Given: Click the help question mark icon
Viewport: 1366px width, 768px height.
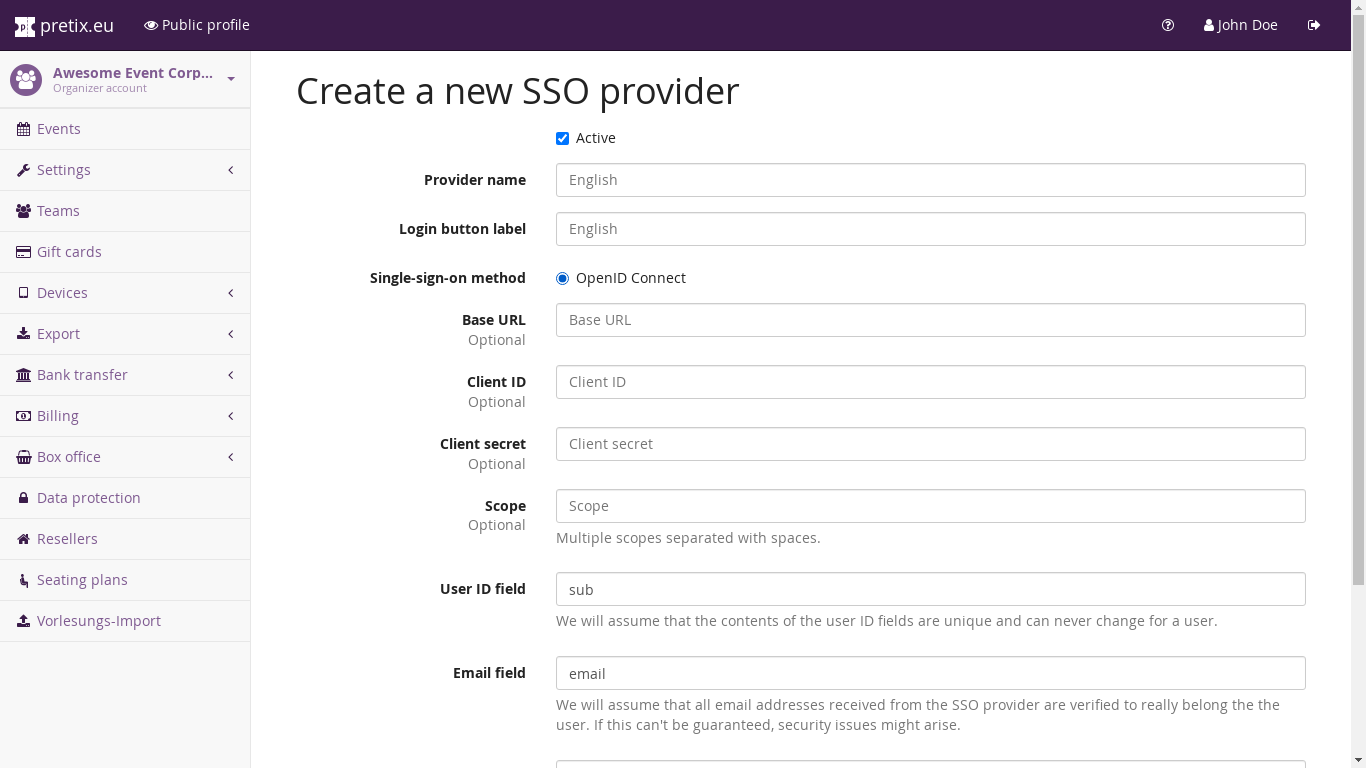Looking at the screenshot, I should 1168,25.
